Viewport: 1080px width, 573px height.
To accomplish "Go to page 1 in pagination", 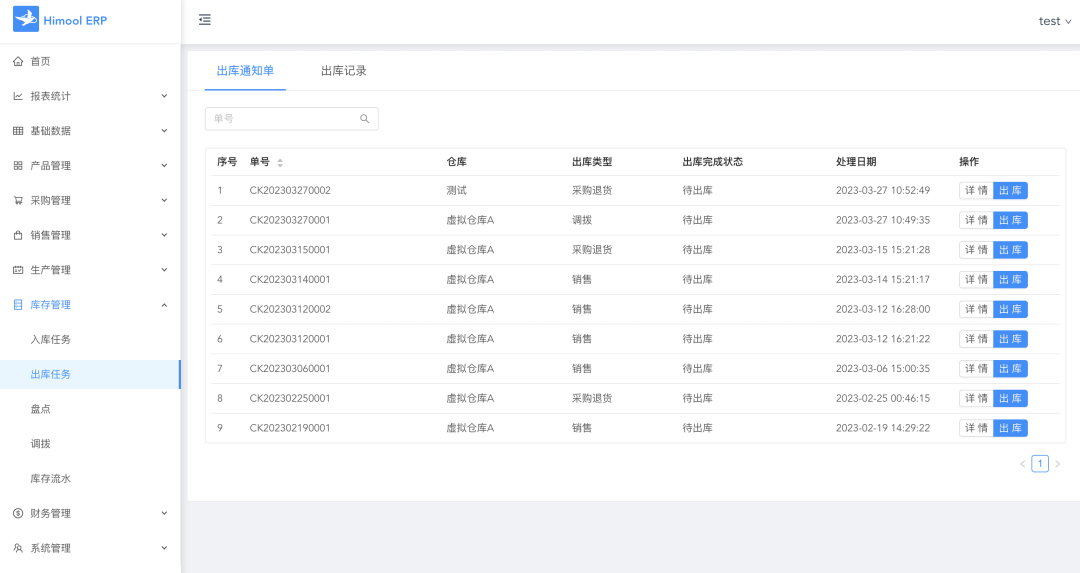I will pos(1040,464).
